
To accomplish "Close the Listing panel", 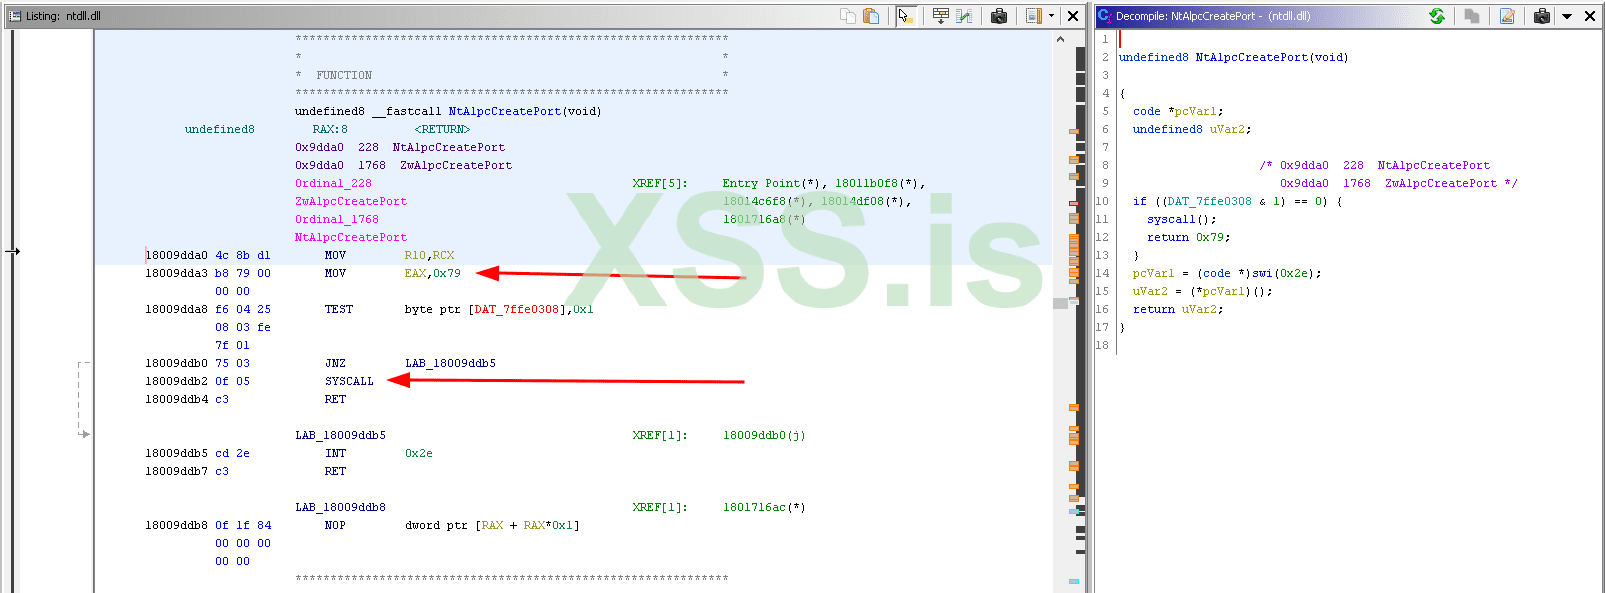I will (1073, 15).
